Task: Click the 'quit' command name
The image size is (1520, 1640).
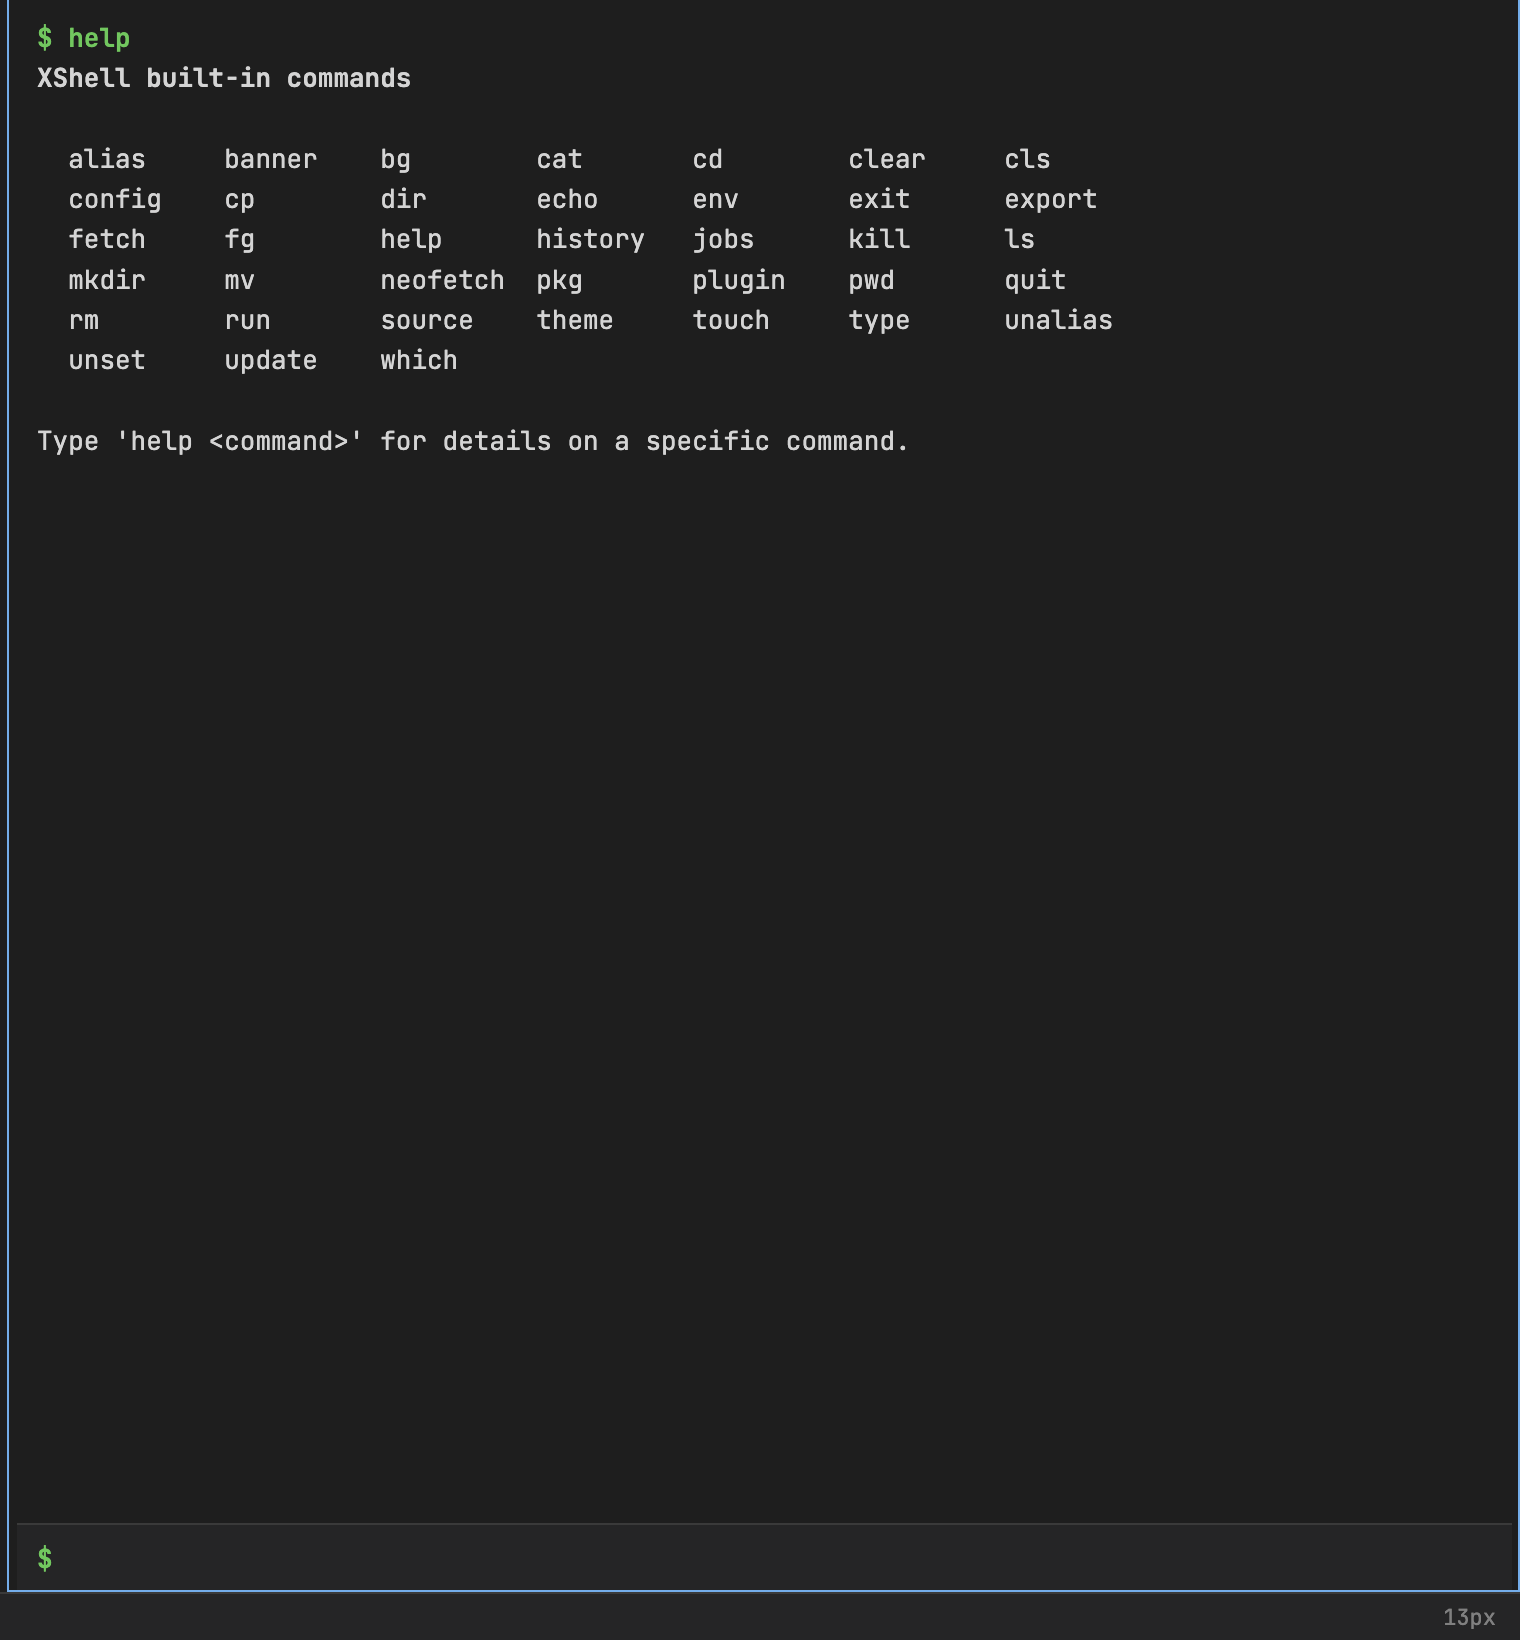Action: (1035, 281)
